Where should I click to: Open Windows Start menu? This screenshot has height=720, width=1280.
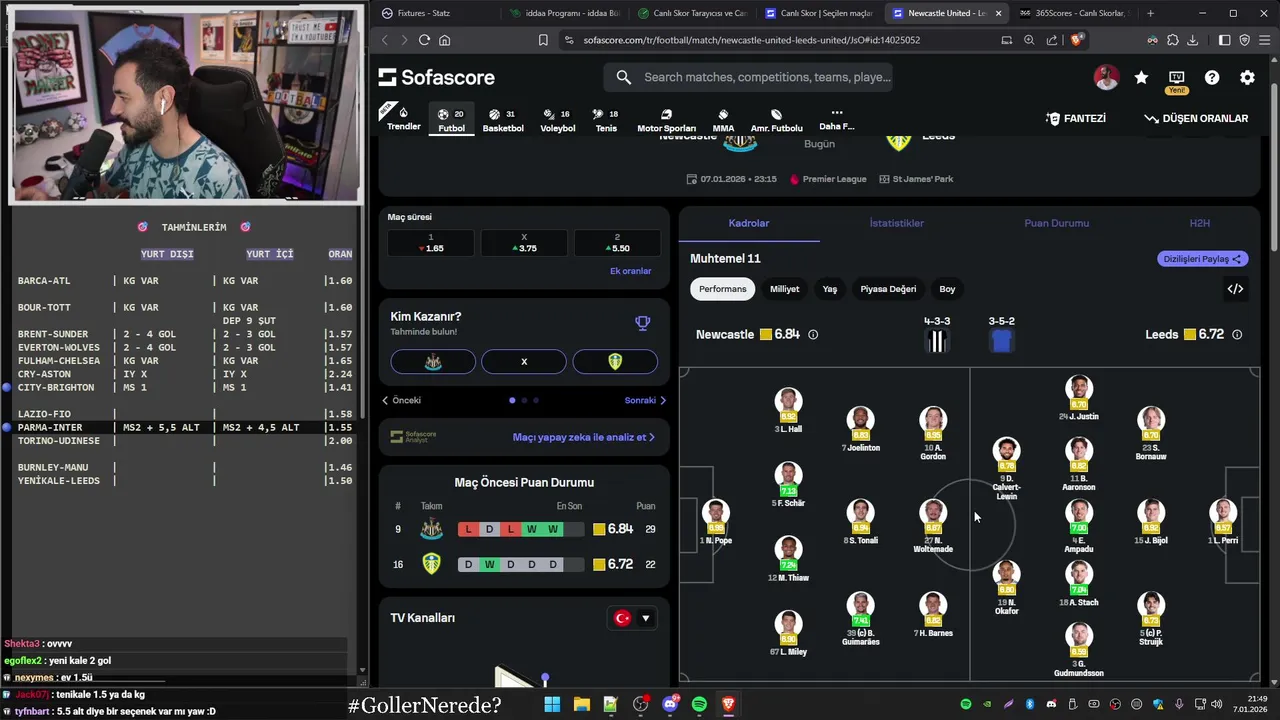click(x=552, y=704)
